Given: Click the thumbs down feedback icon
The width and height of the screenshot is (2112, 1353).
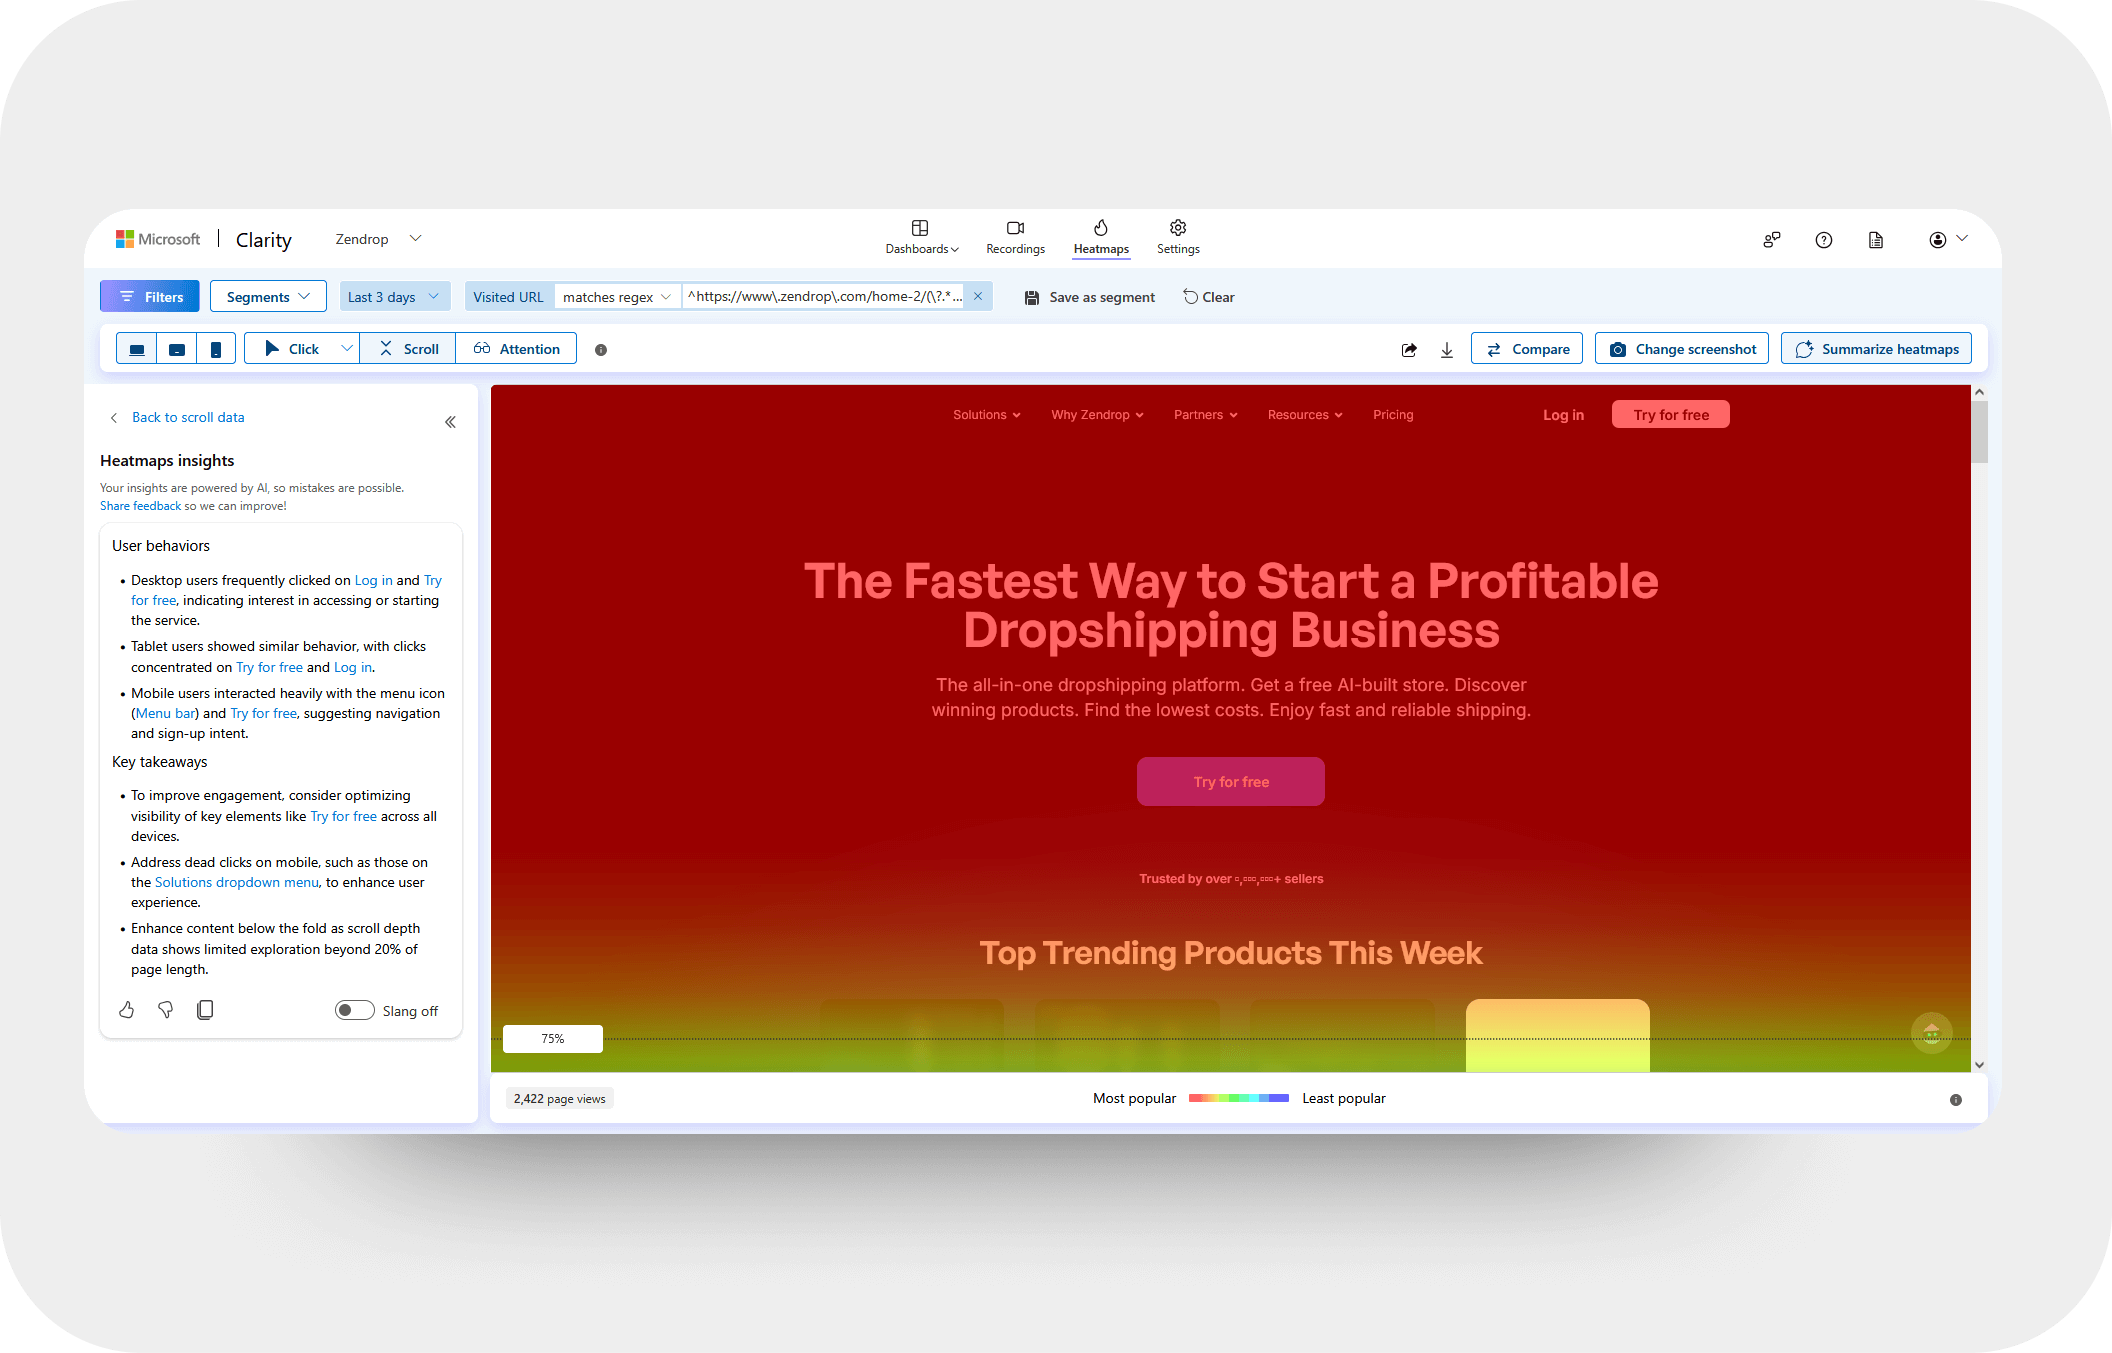Looking at the screenshot, I should tap(166, 1010).
